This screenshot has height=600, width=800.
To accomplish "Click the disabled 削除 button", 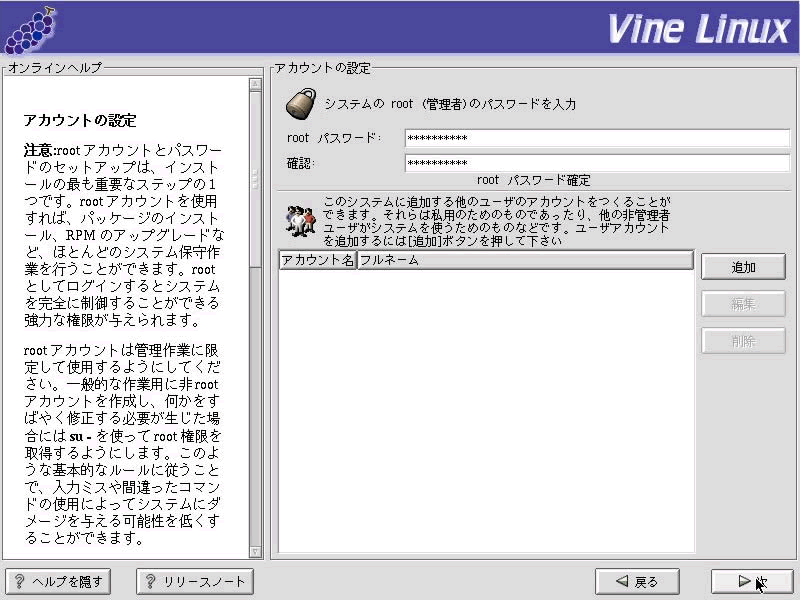I will (743, 341).
